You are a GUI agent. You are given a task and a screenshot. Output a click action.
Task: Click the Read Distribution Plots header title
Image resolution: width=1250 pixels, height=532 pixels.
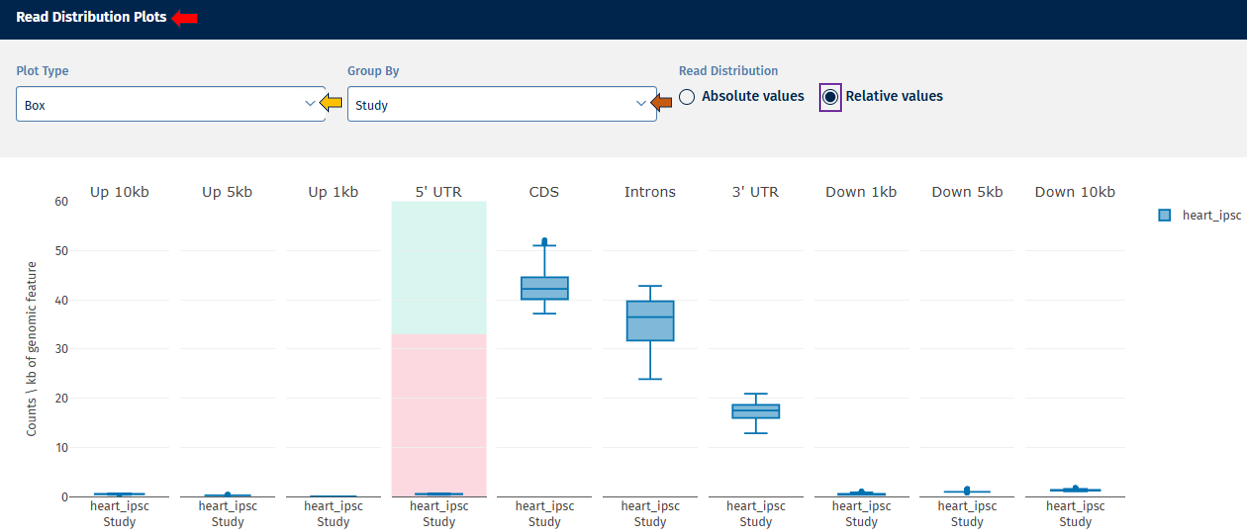point(91,18)
